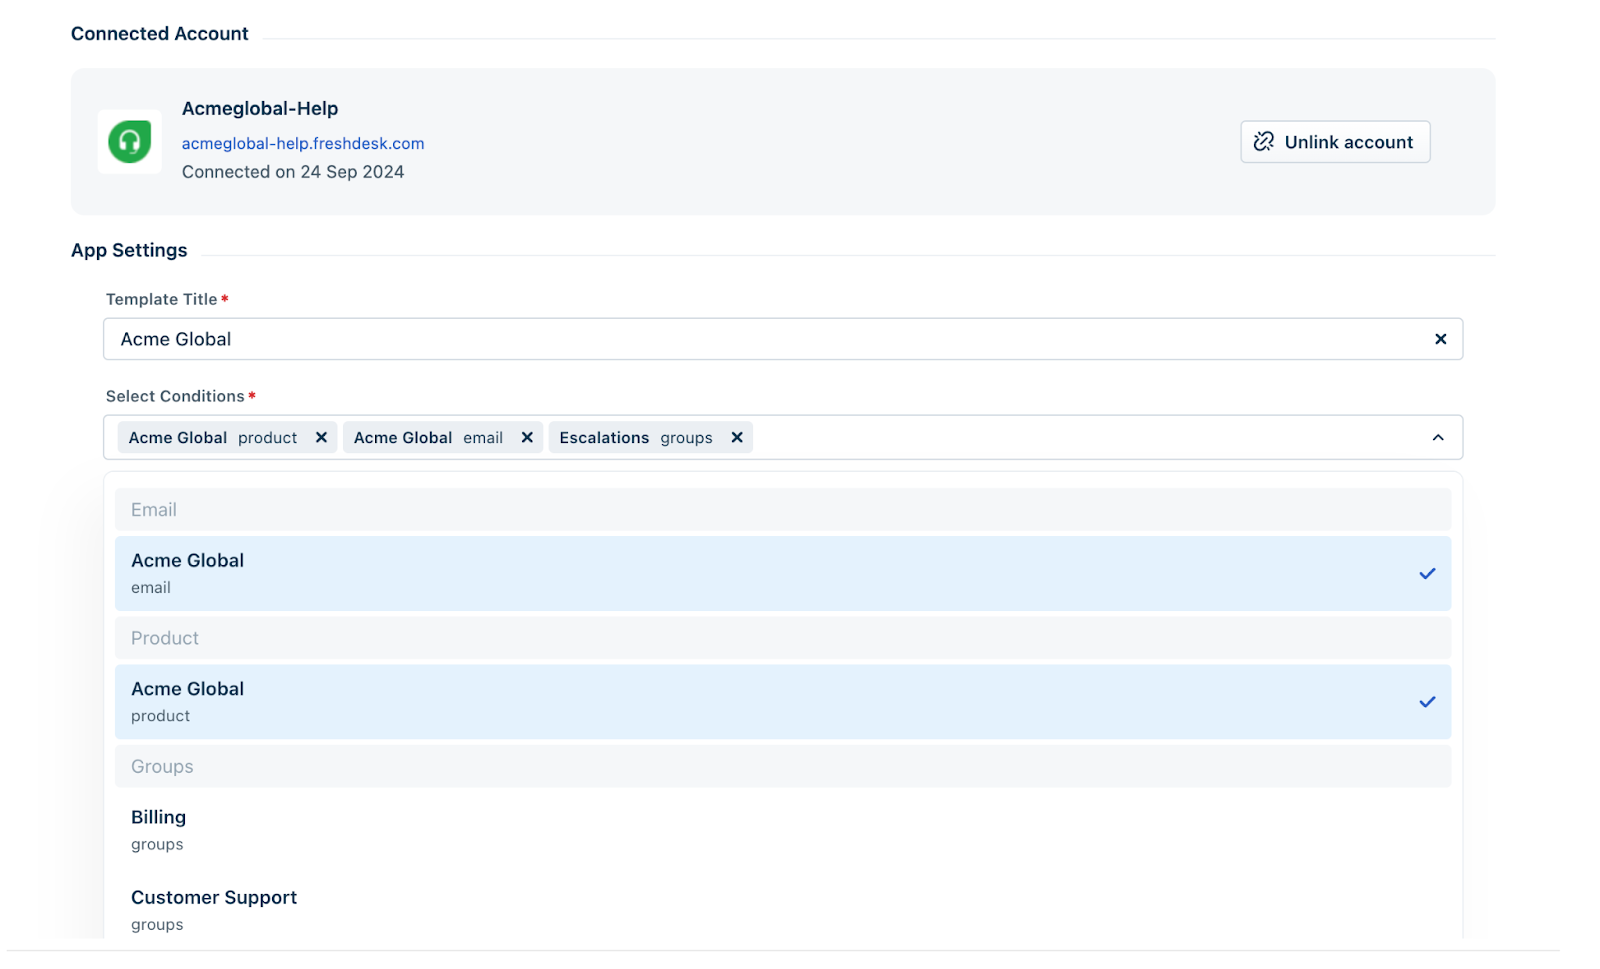The height and width of the screenshot is (969, 1600).
Task: Click the Groups section header in list
Action: [782, 767]
